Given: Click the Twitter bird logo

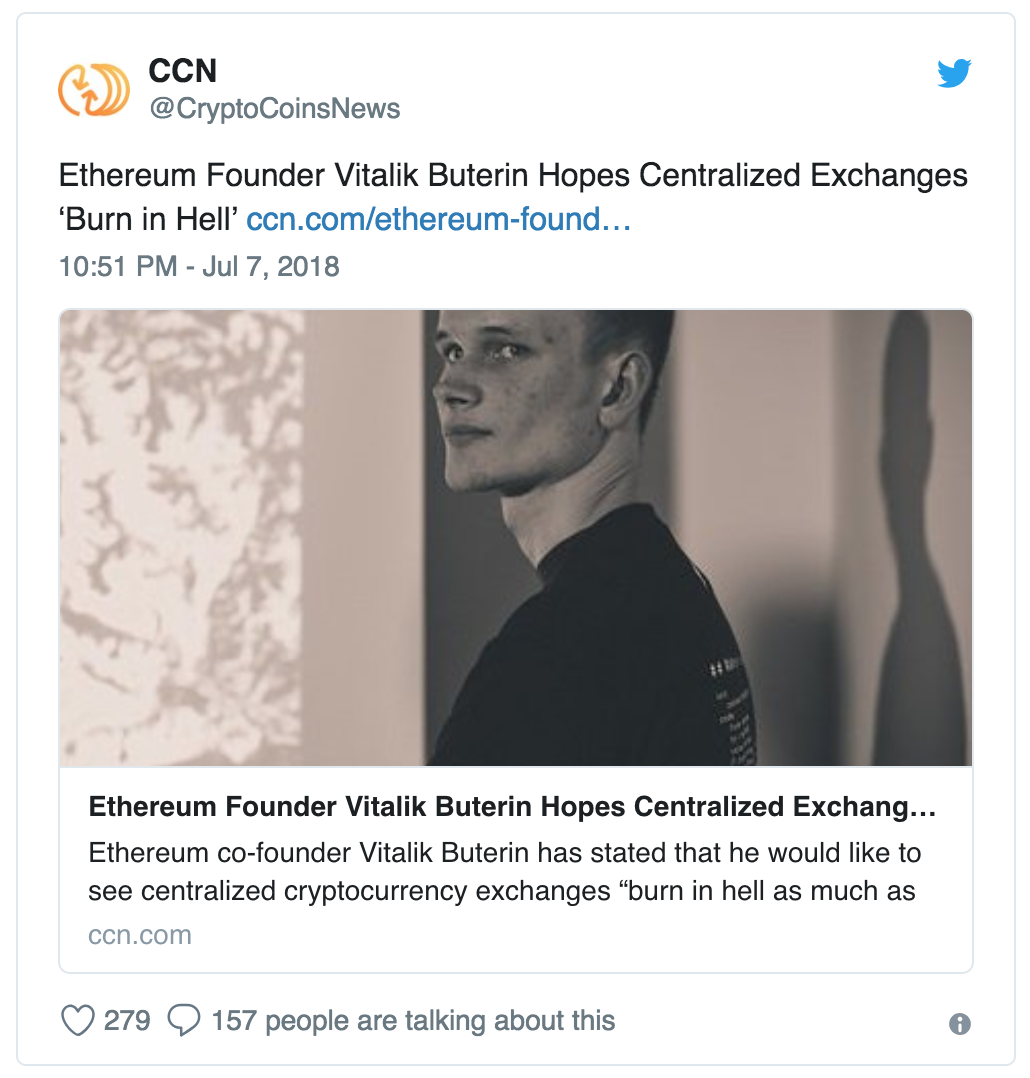Looking at the screenshot, I should click(x=954, y=74).
